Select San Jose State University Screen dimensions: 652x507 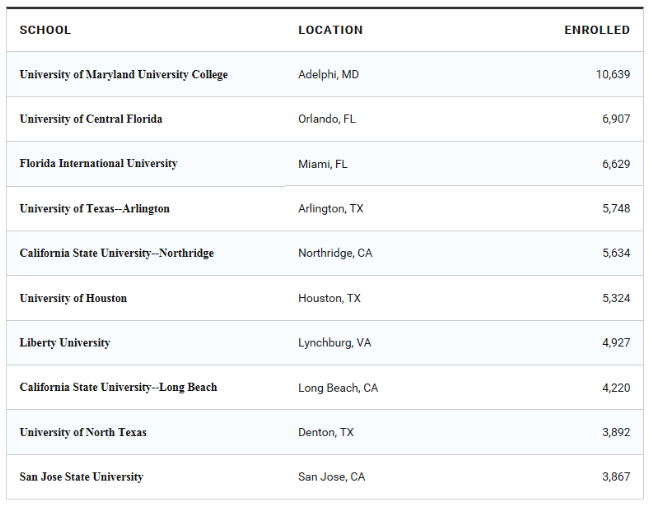click(81, 477)
